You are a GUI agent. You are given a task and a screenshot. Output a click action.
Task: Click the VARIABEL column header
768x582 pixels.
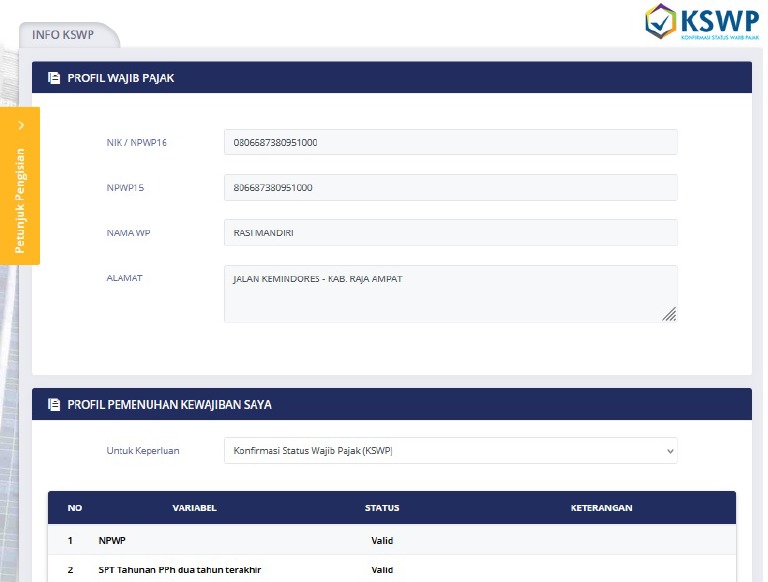coord(194,508)
